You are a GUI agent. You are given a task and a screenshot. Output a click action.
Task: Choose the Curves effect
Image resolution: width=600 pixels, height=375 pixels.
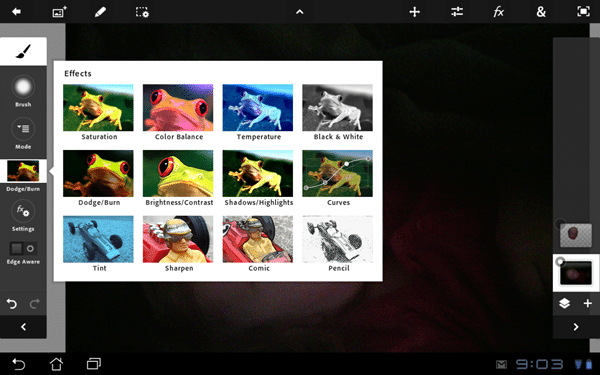pyautogui.click(x=338, y=178)
